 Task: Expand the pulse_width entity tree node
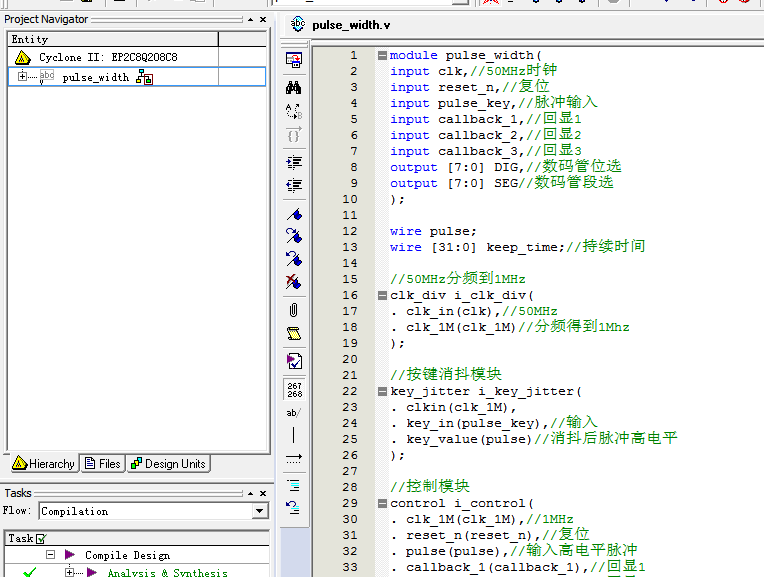(22, 77)
